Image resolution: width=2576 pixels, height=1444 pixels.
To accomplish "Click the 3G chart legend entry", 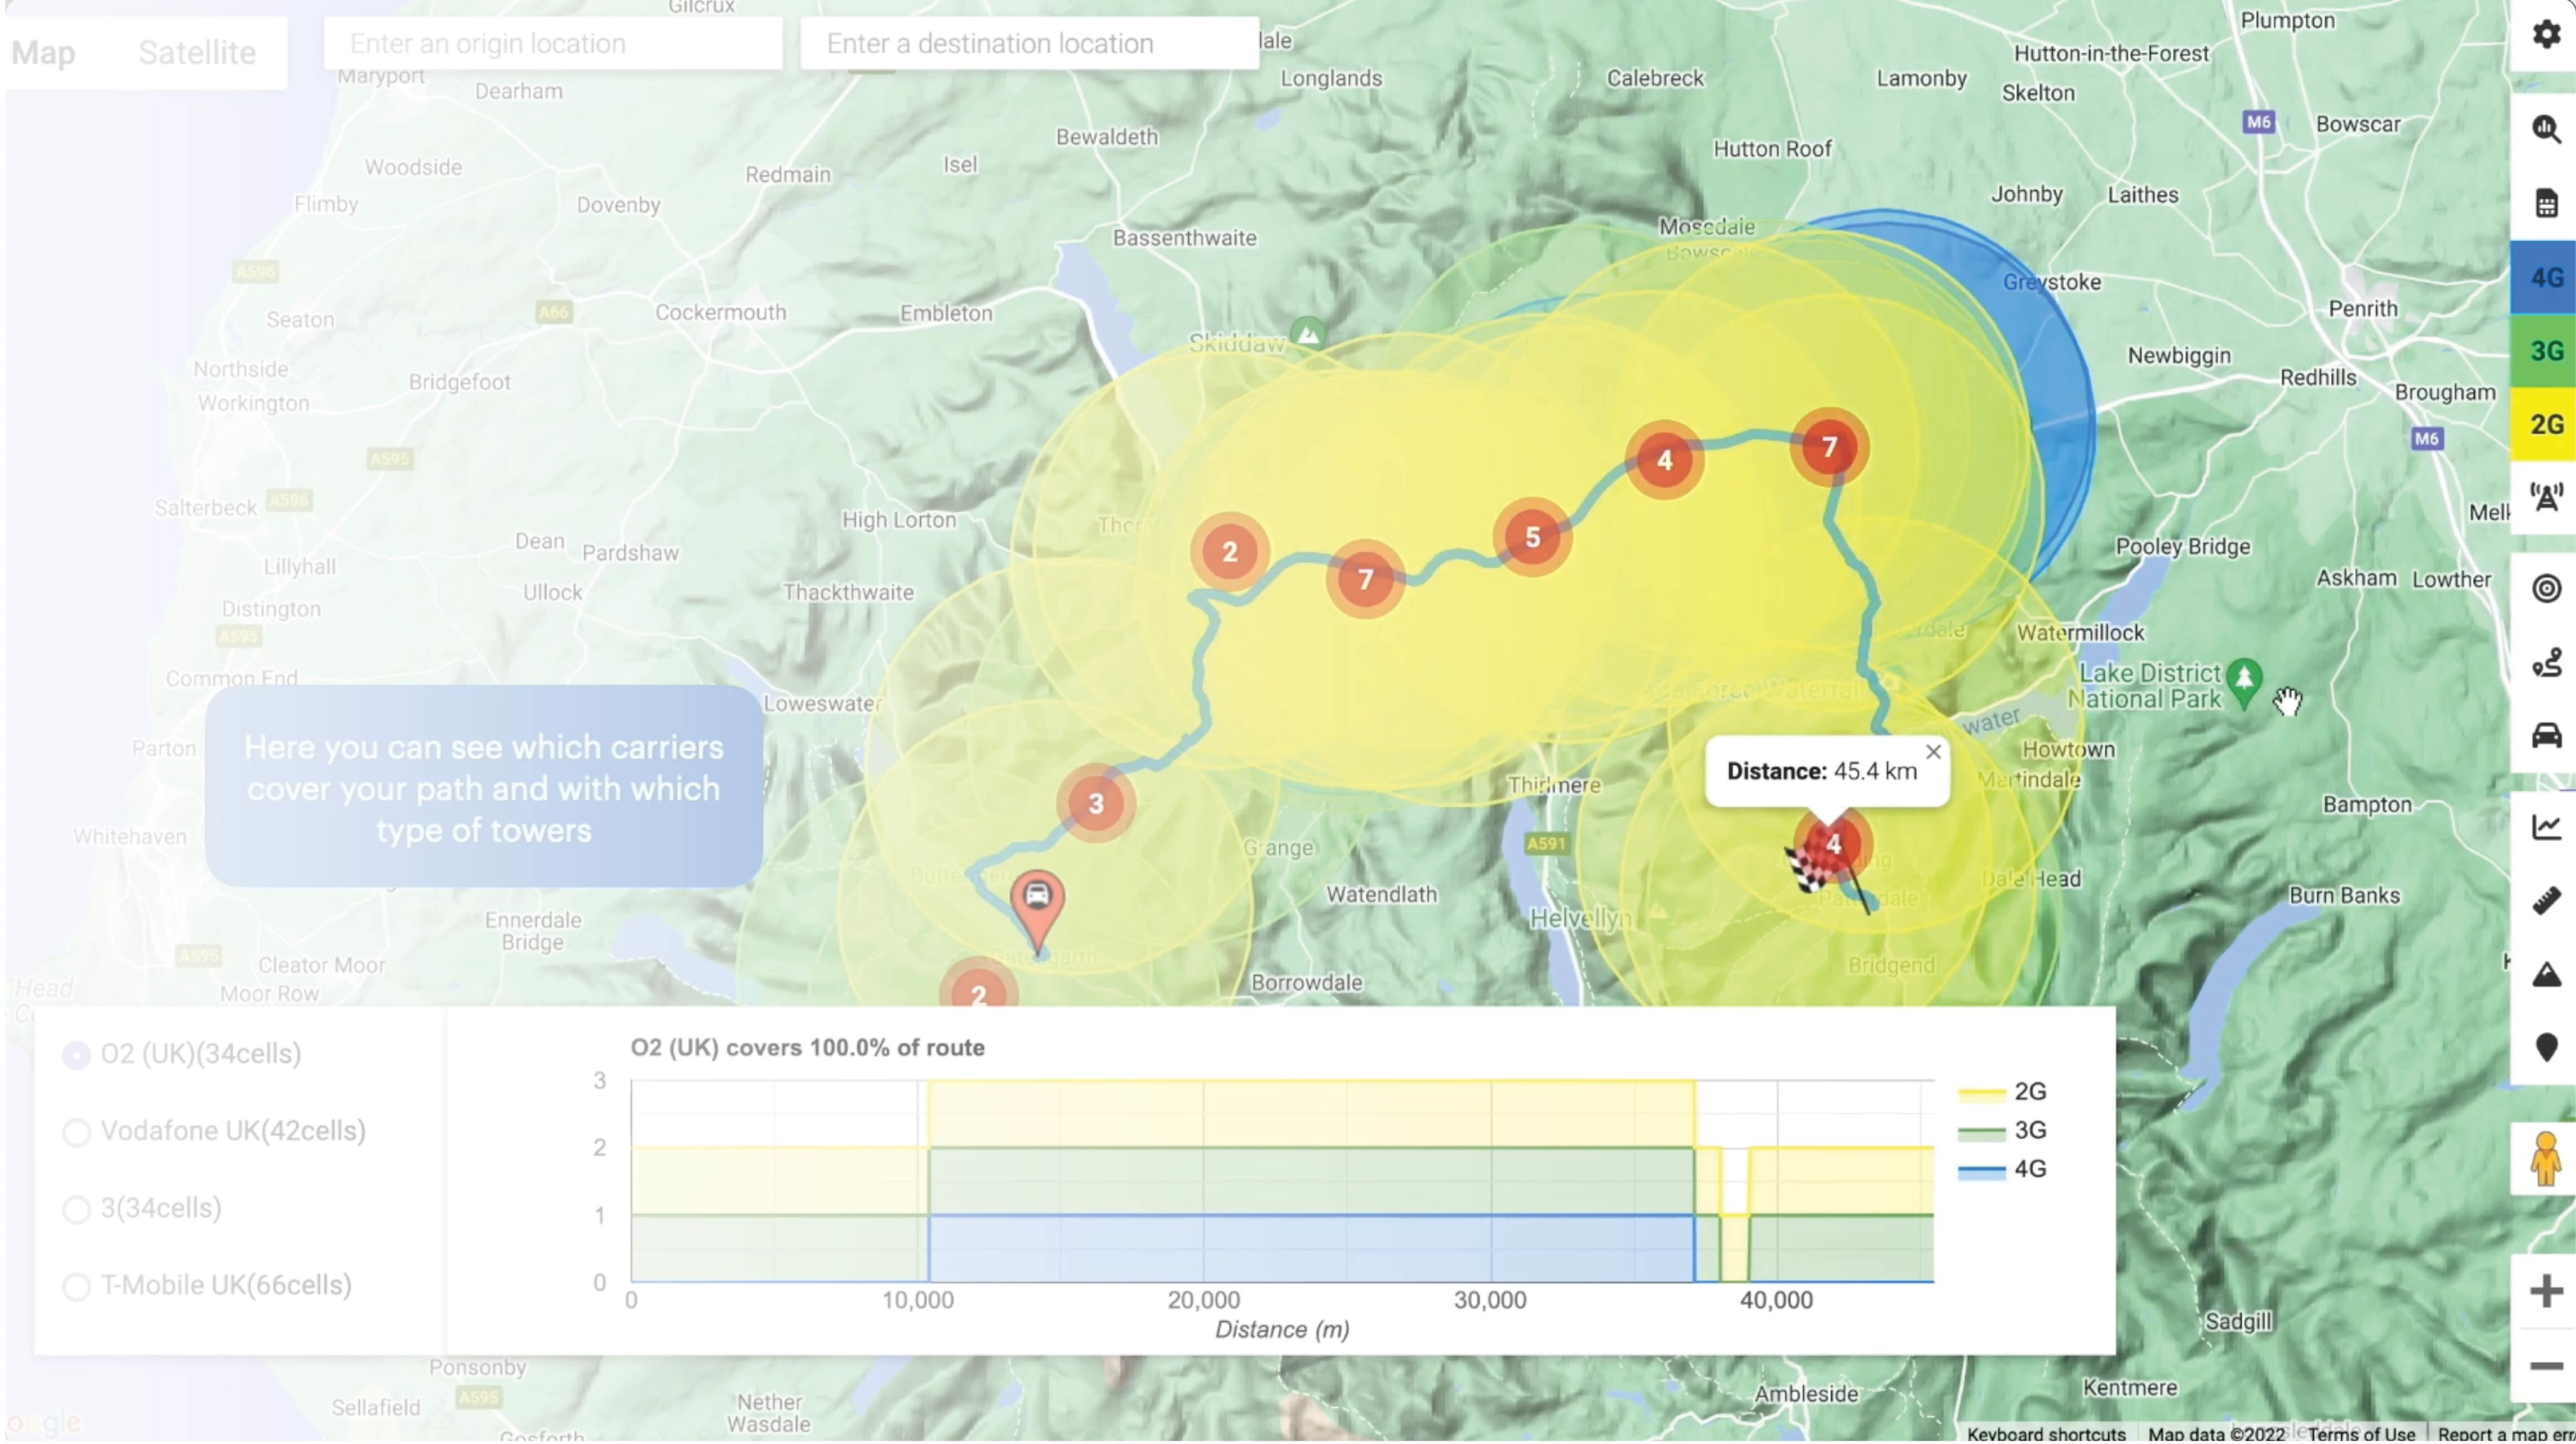I will (2003, 1131).
